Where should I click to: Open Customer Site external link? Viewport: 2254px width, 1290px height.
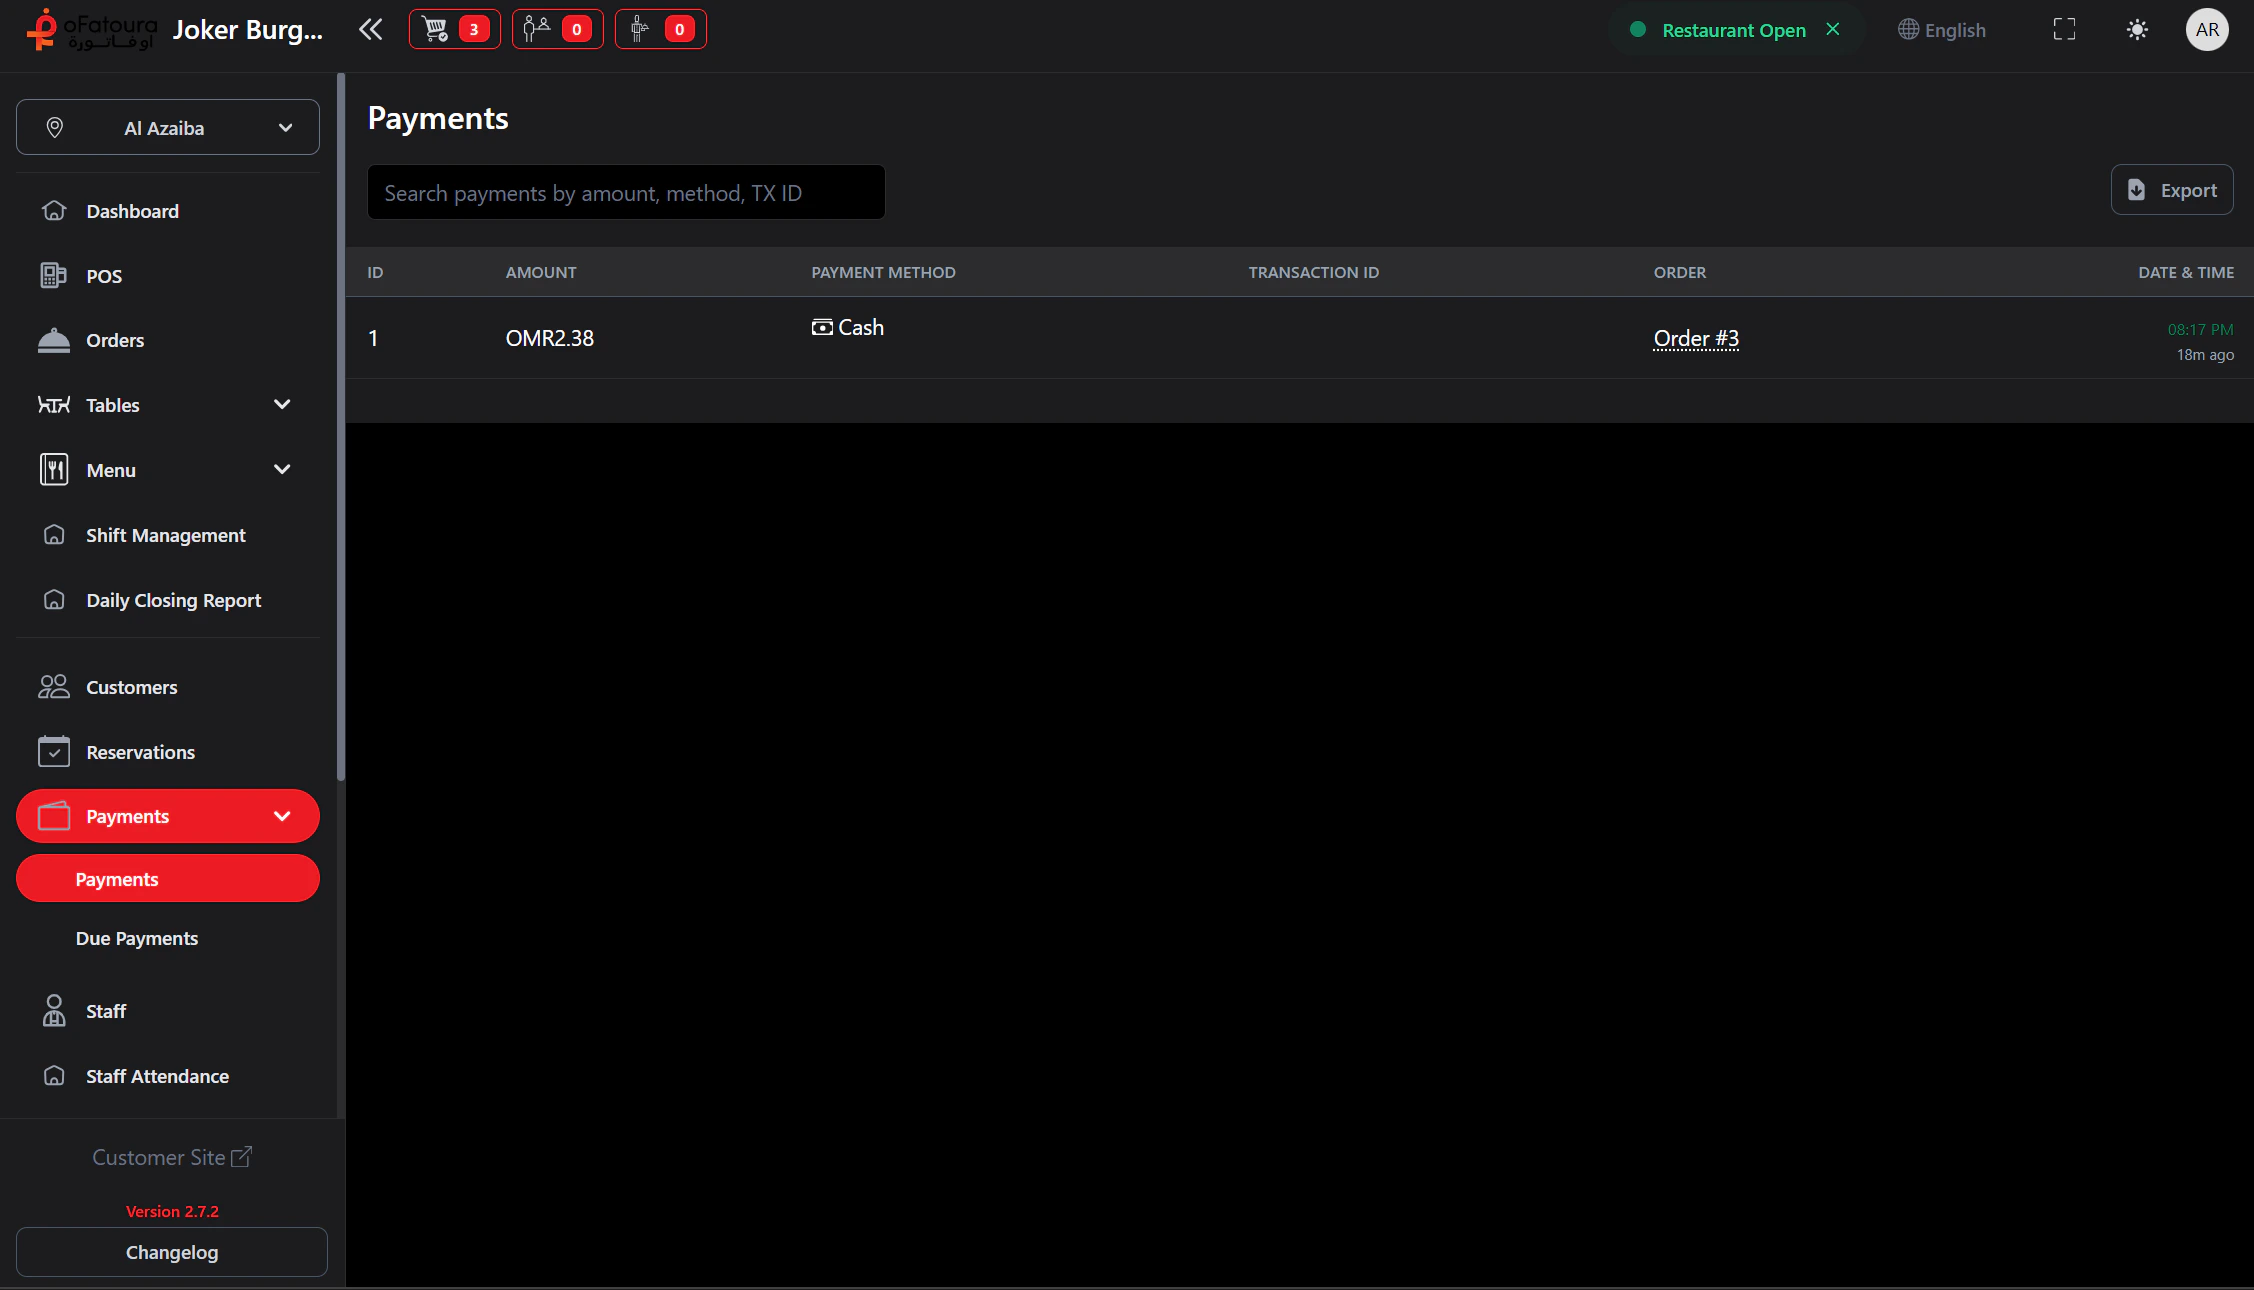(172, 1157)
